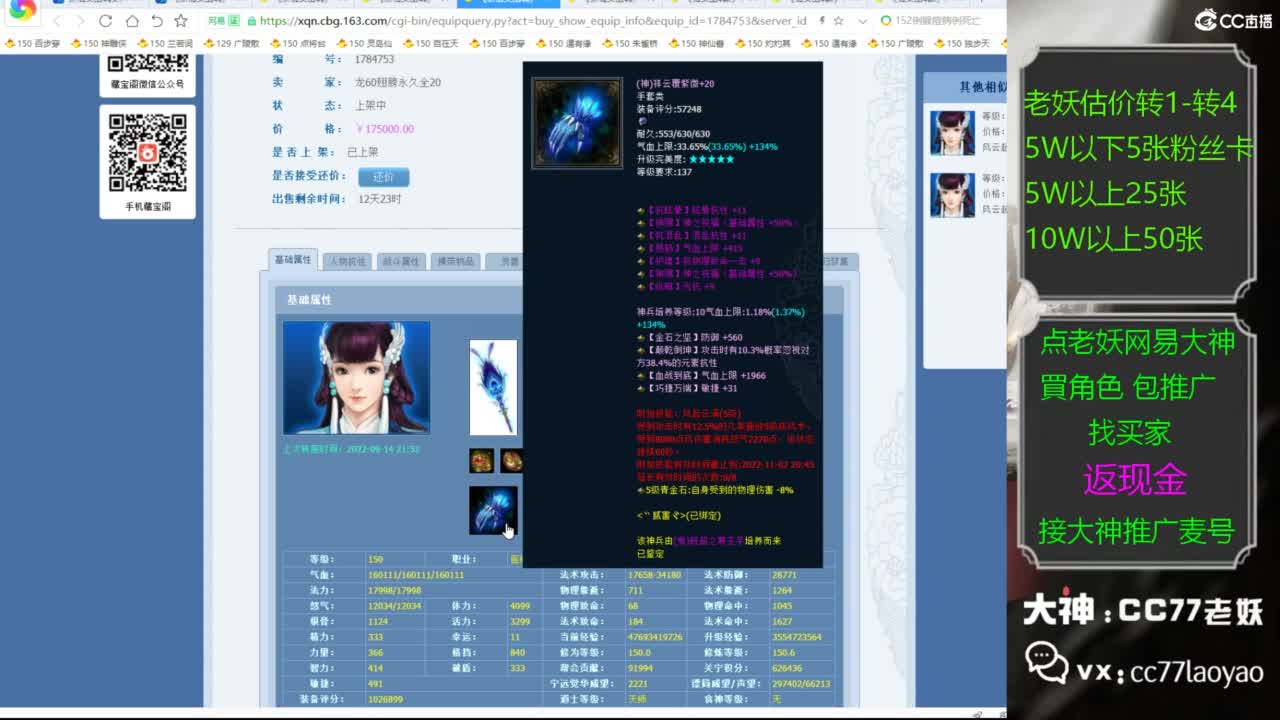Open first similar character thumbnail on right
Screen dimensions: 1280x720
coord(952,133)
